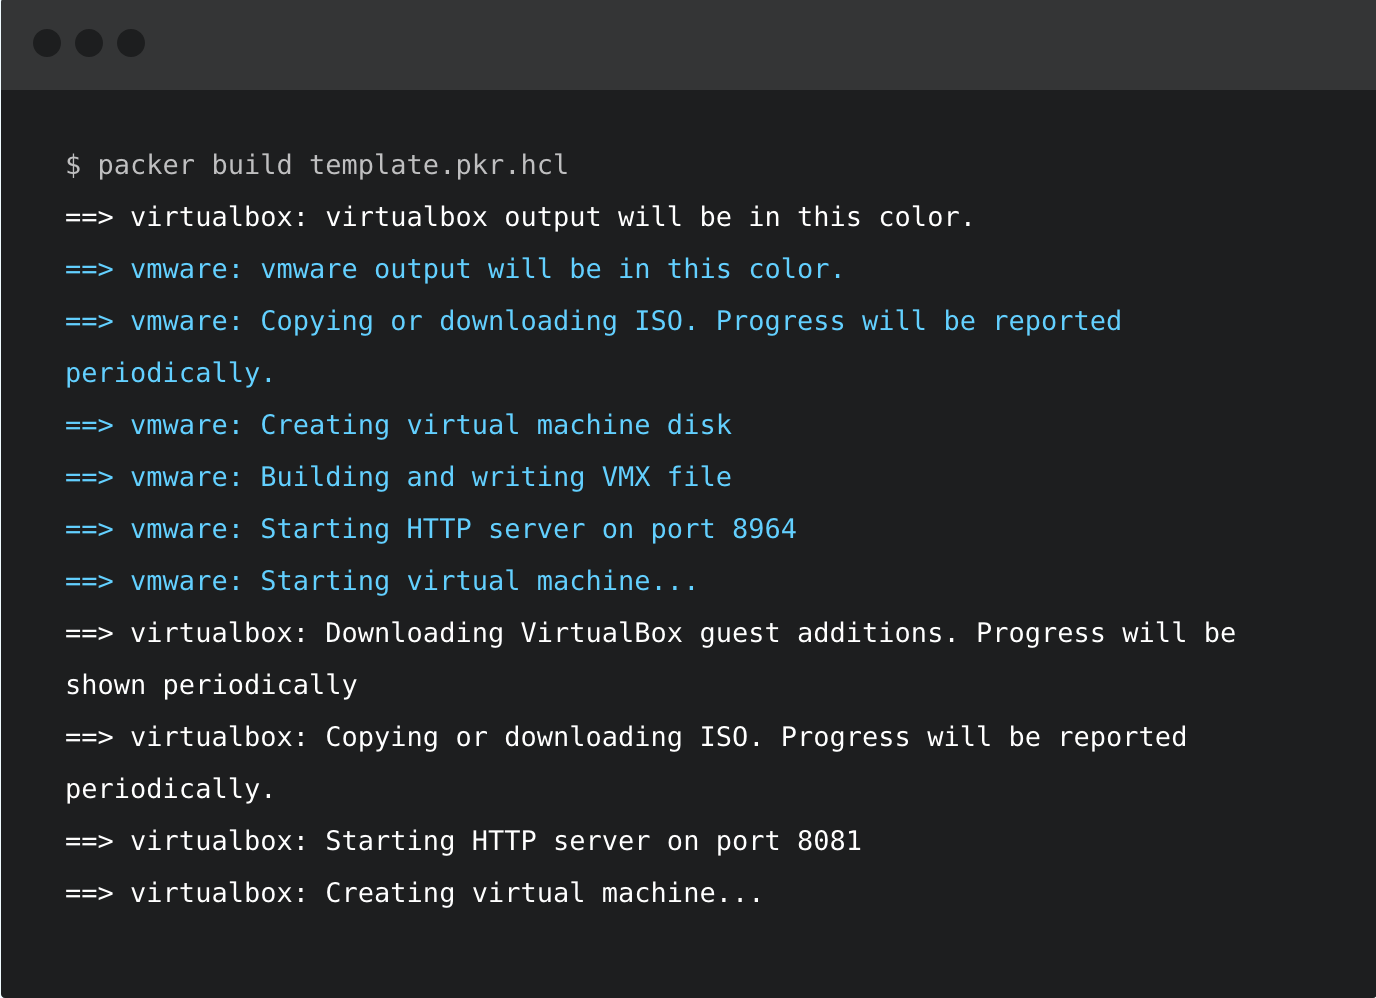Click the middle dark window dot

89,43
